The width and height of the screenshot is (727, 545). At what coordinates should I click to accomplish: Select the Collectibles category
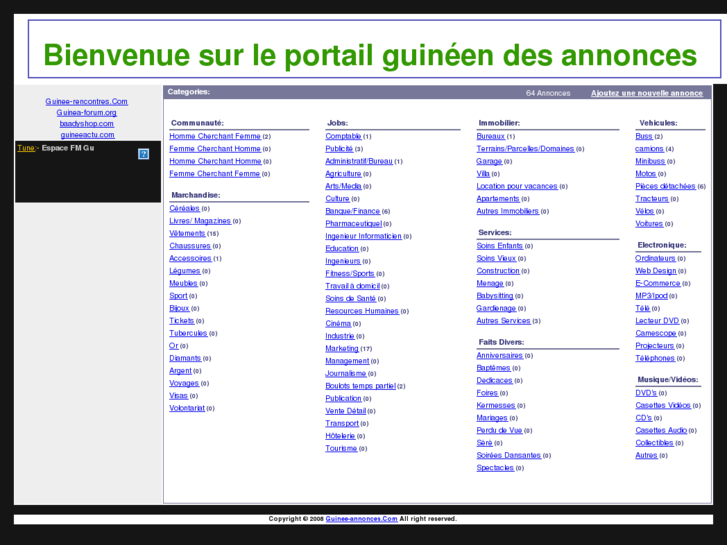(x=654, y=443)
